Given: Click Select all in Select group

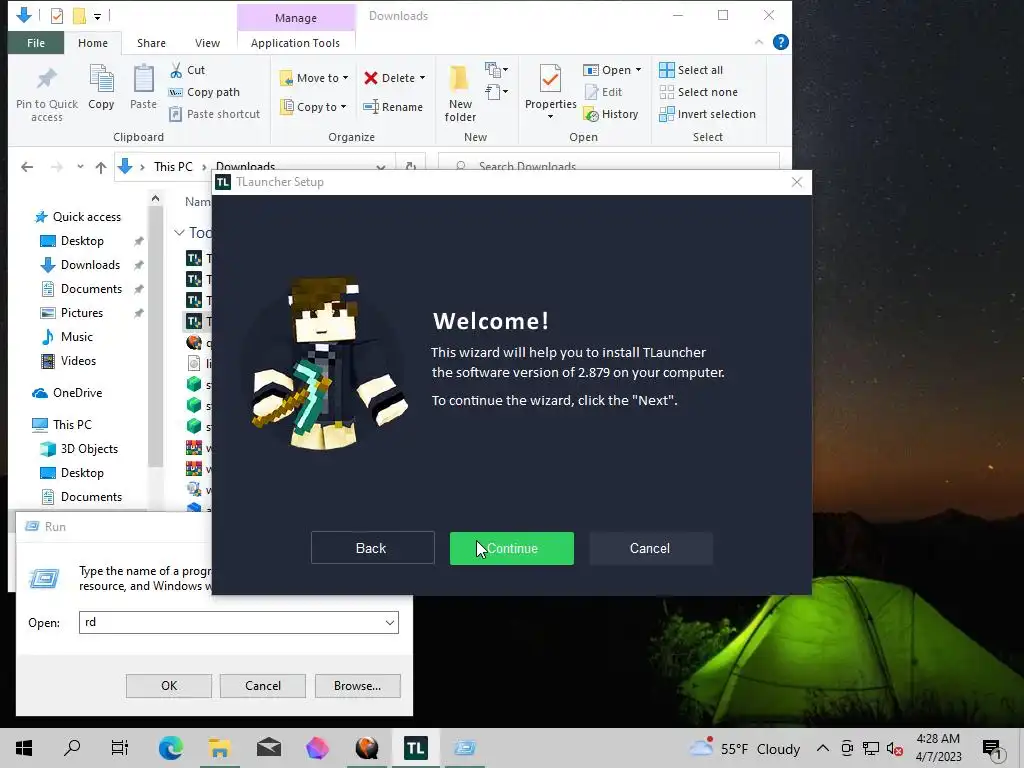Looking at the screenshot, I should 691,70.
